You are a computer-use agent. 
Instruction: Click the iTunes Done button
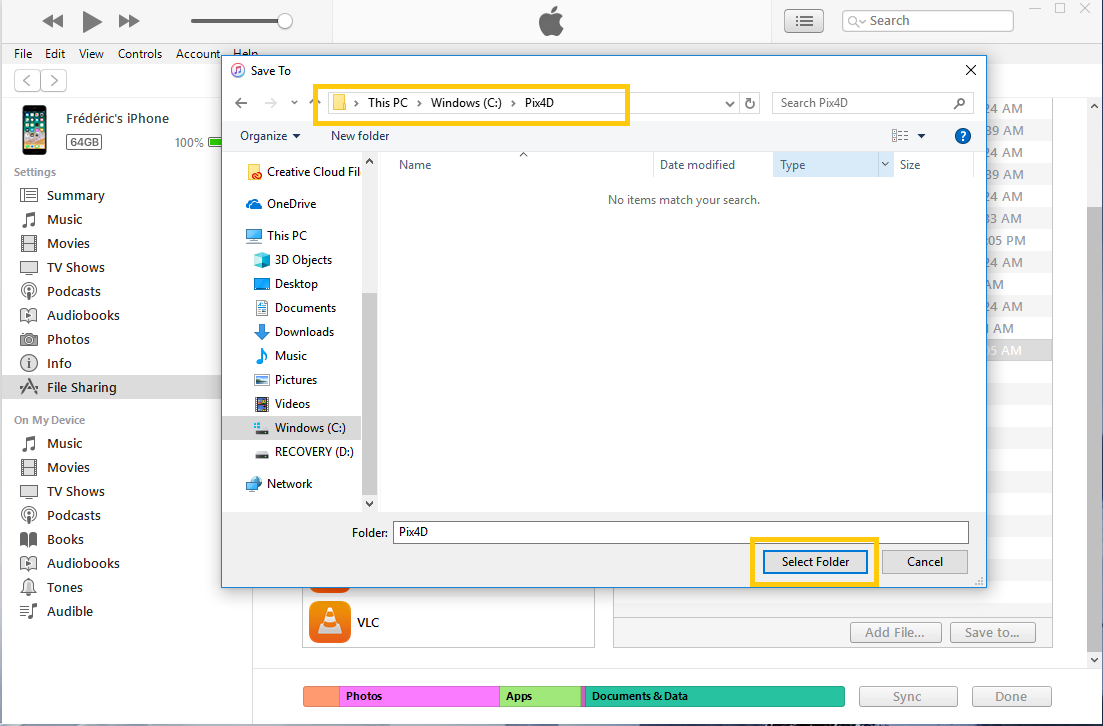click(x=1011, y=696)
